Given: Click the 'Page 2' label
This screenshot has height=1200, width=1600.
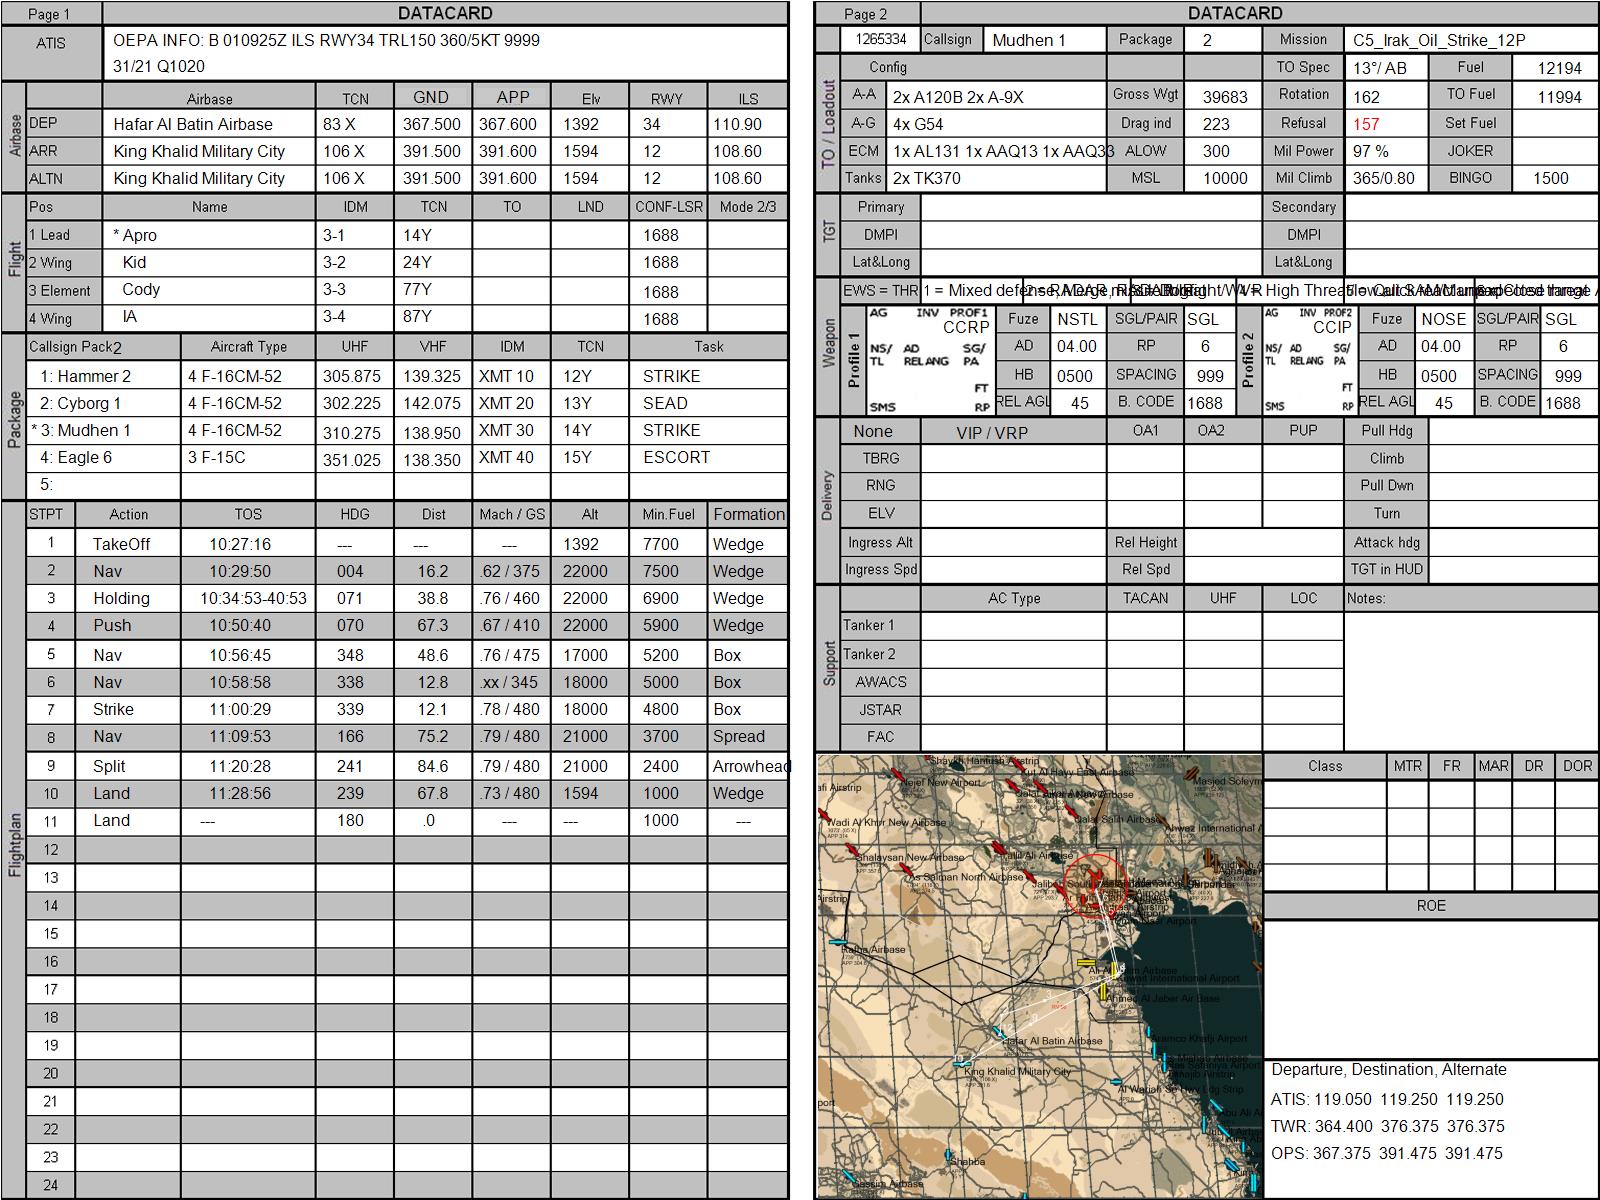Looking at the screenshot, I should [x=865, y=14].
